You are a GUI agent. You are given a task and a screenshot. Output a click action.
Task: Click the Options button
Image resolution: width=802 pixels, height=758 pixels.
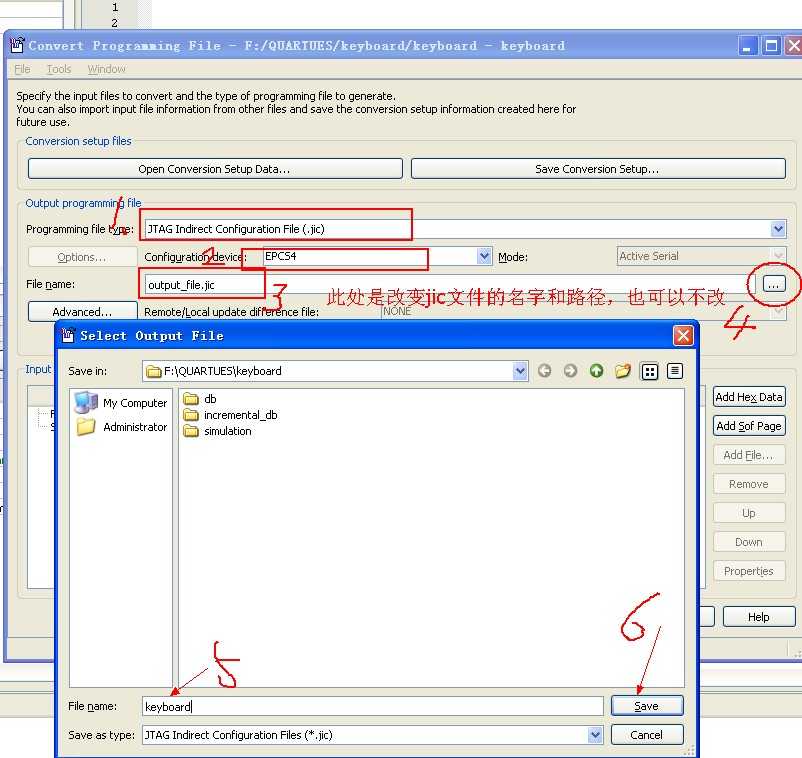(82, 257)
